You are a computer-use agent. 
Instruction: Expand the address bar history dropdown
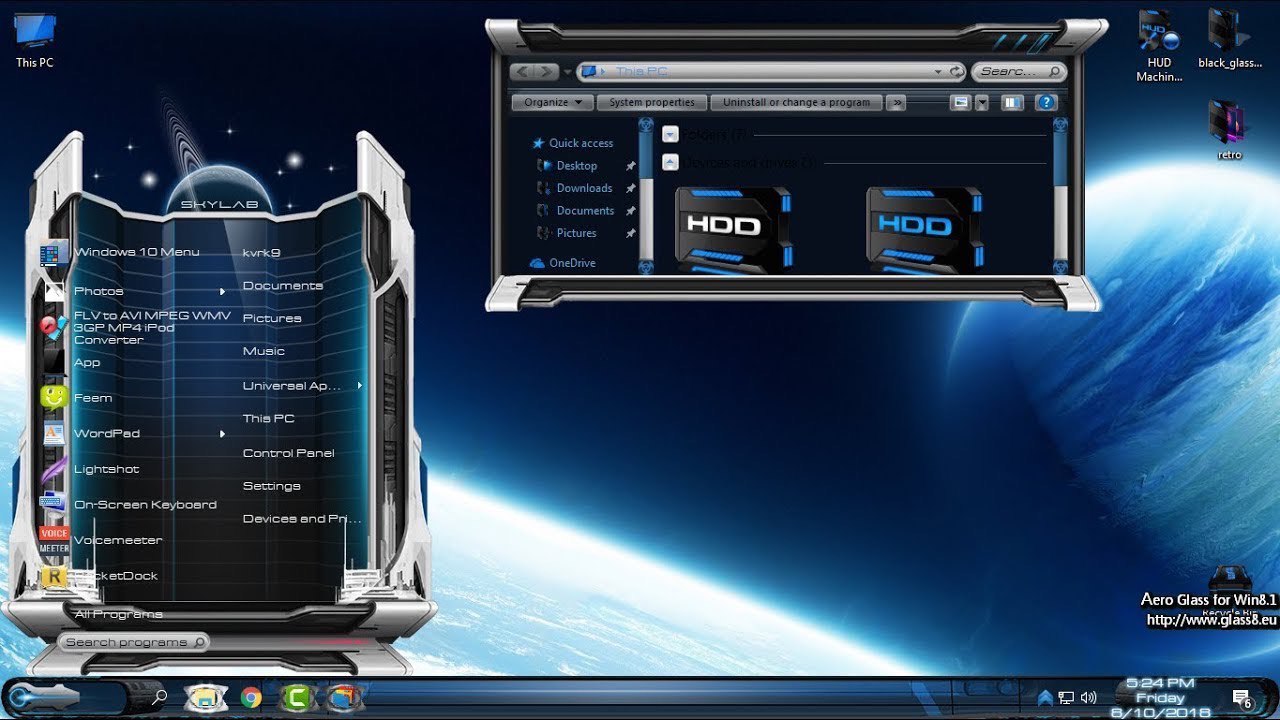click(938, 71)
